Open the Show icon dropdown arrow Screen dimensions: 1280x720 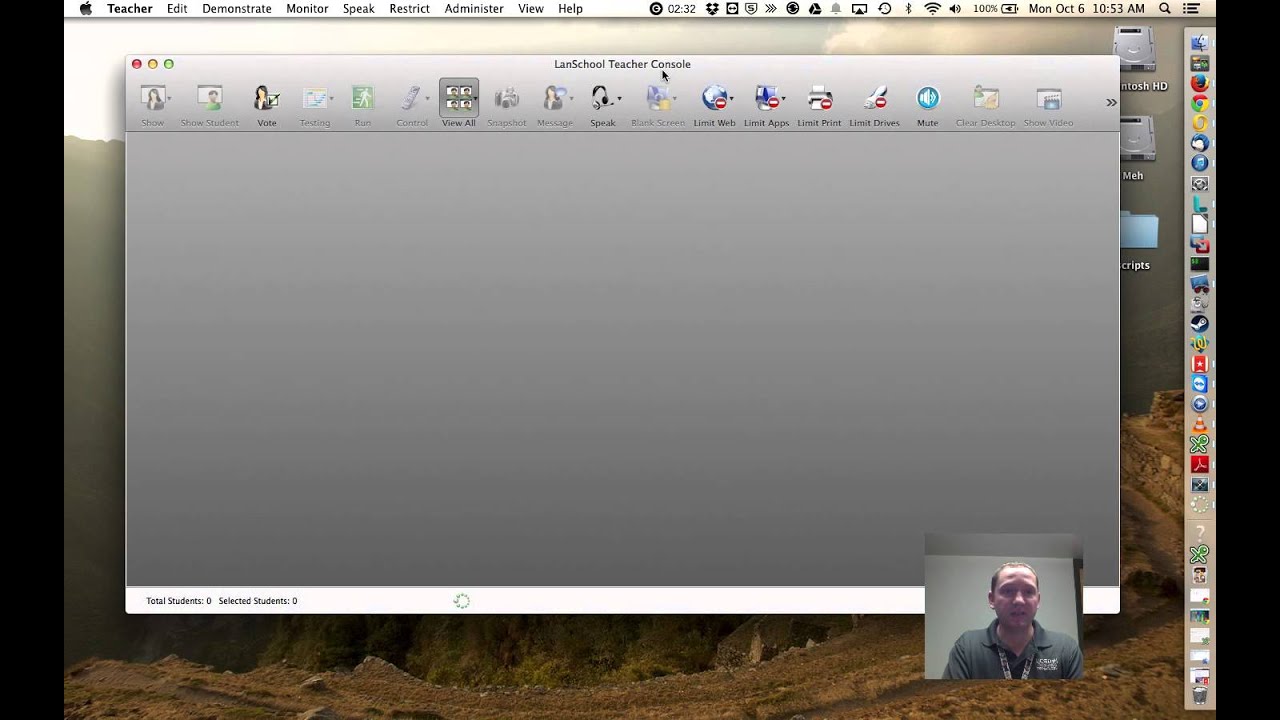[170, 98]
